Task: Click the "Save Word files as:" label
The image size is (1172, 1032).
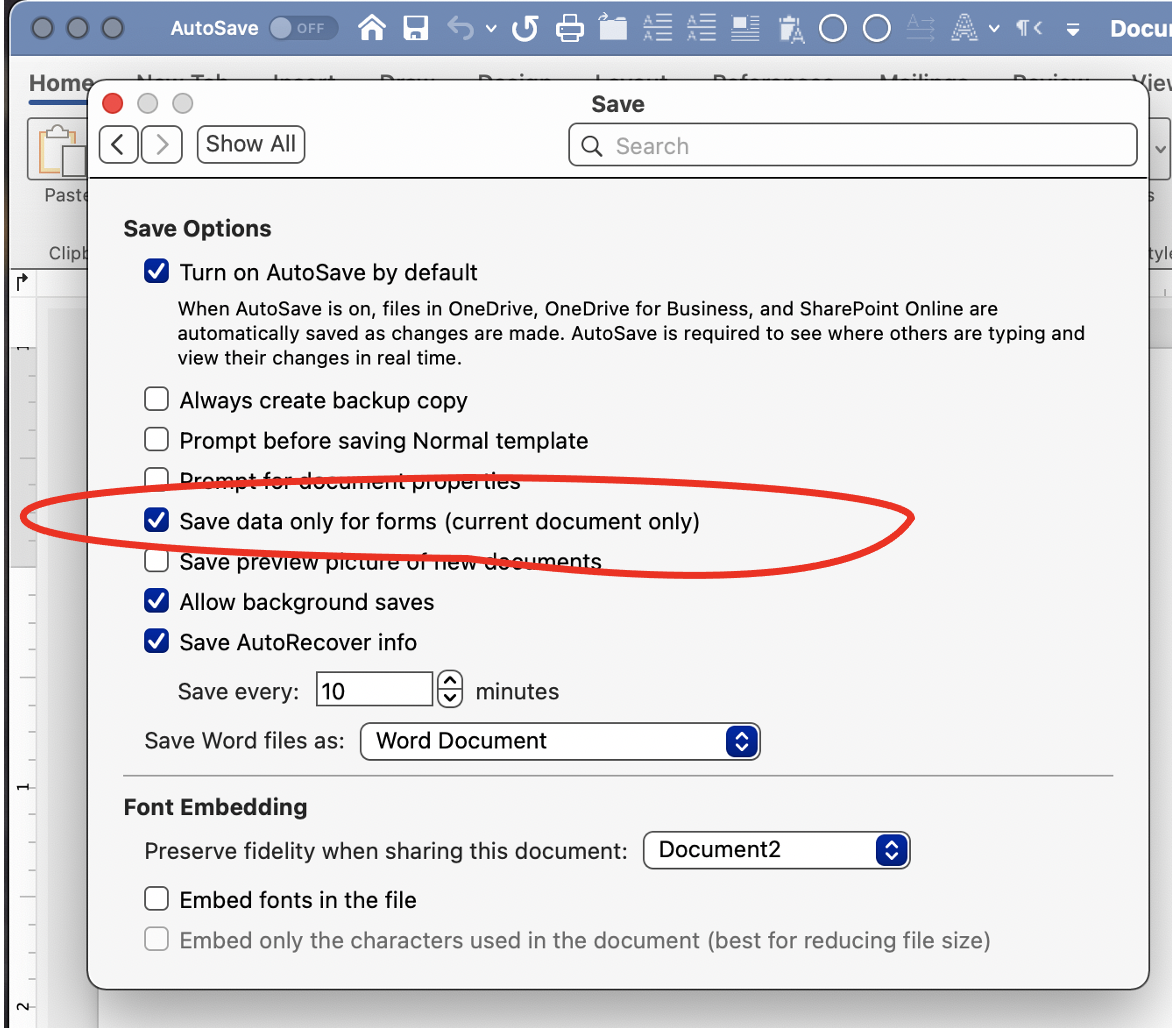Action: pos(244,741)
